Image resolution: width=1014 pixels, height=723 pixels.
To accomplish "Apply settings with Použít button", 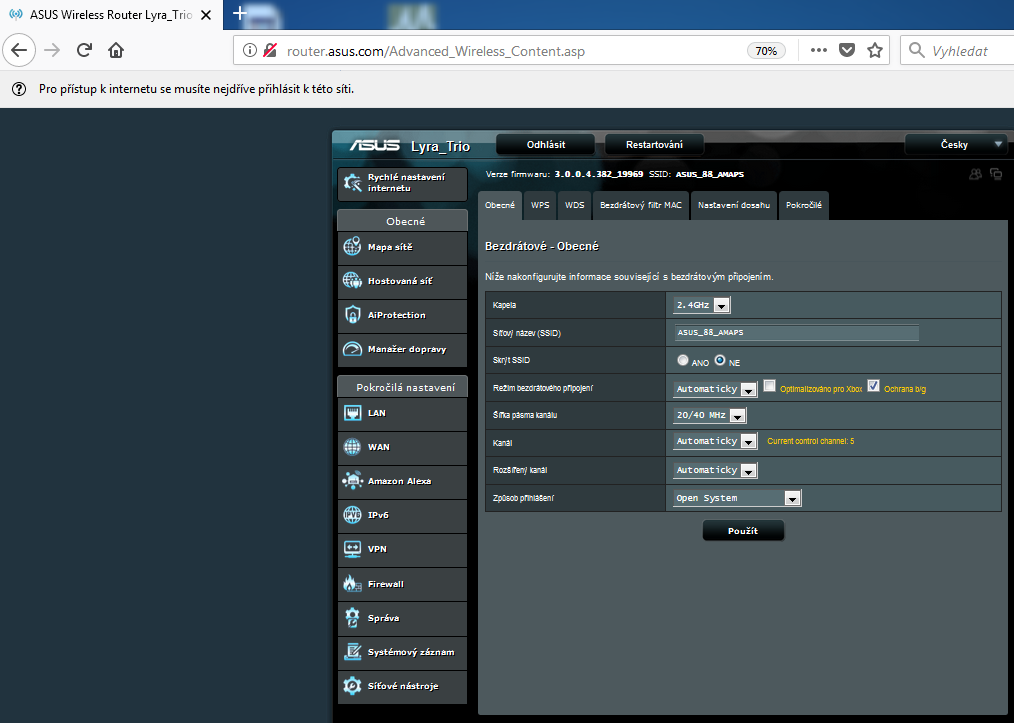I will [x=743, y=531].
